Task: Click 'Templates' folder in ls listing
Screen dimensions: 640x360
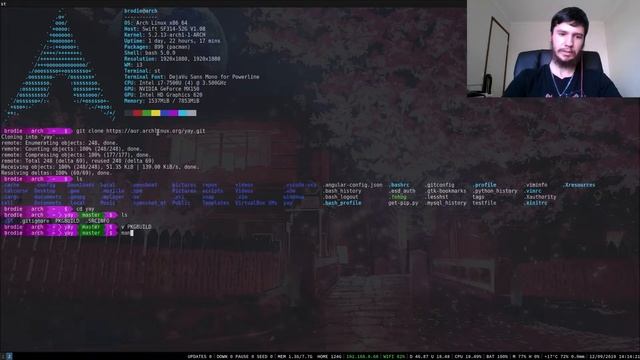Action: click(216, 203)
